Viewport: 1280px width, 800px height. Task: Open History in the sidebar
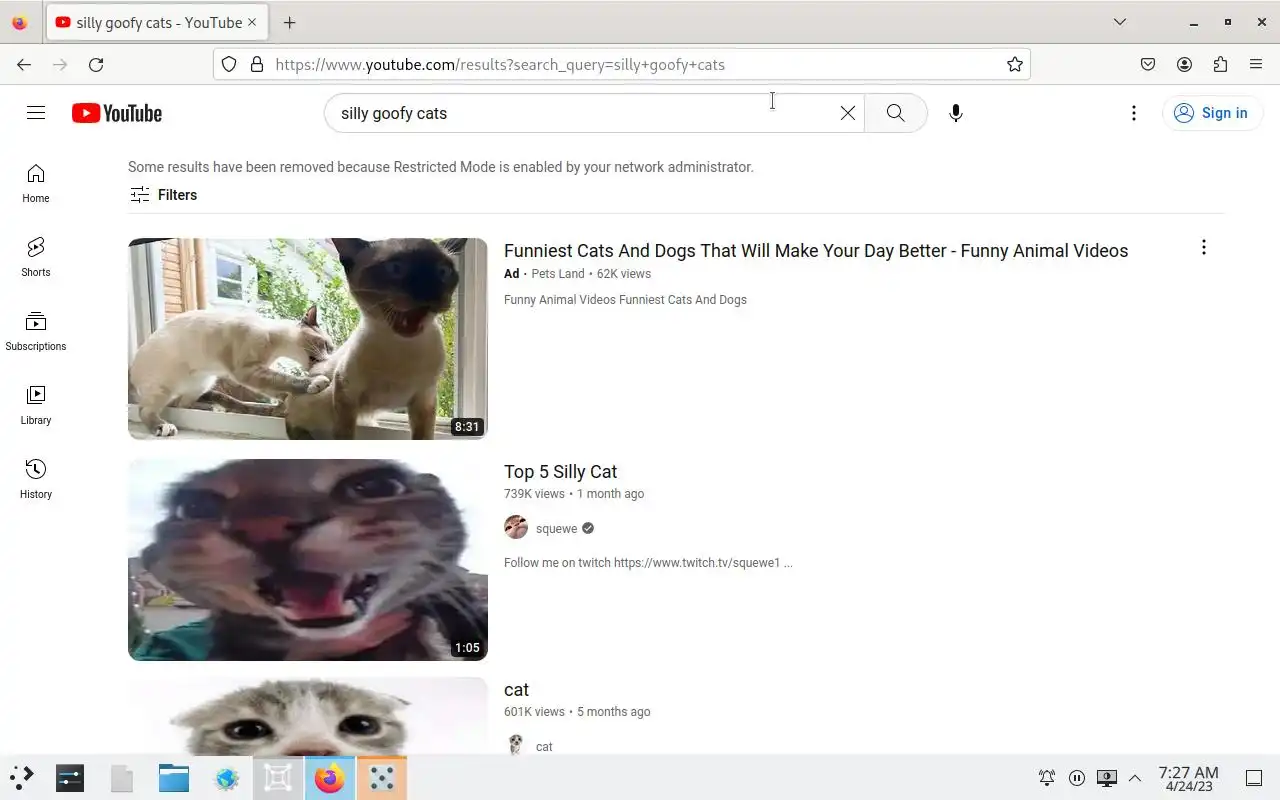pyautogui.click(x=36, y=480)
